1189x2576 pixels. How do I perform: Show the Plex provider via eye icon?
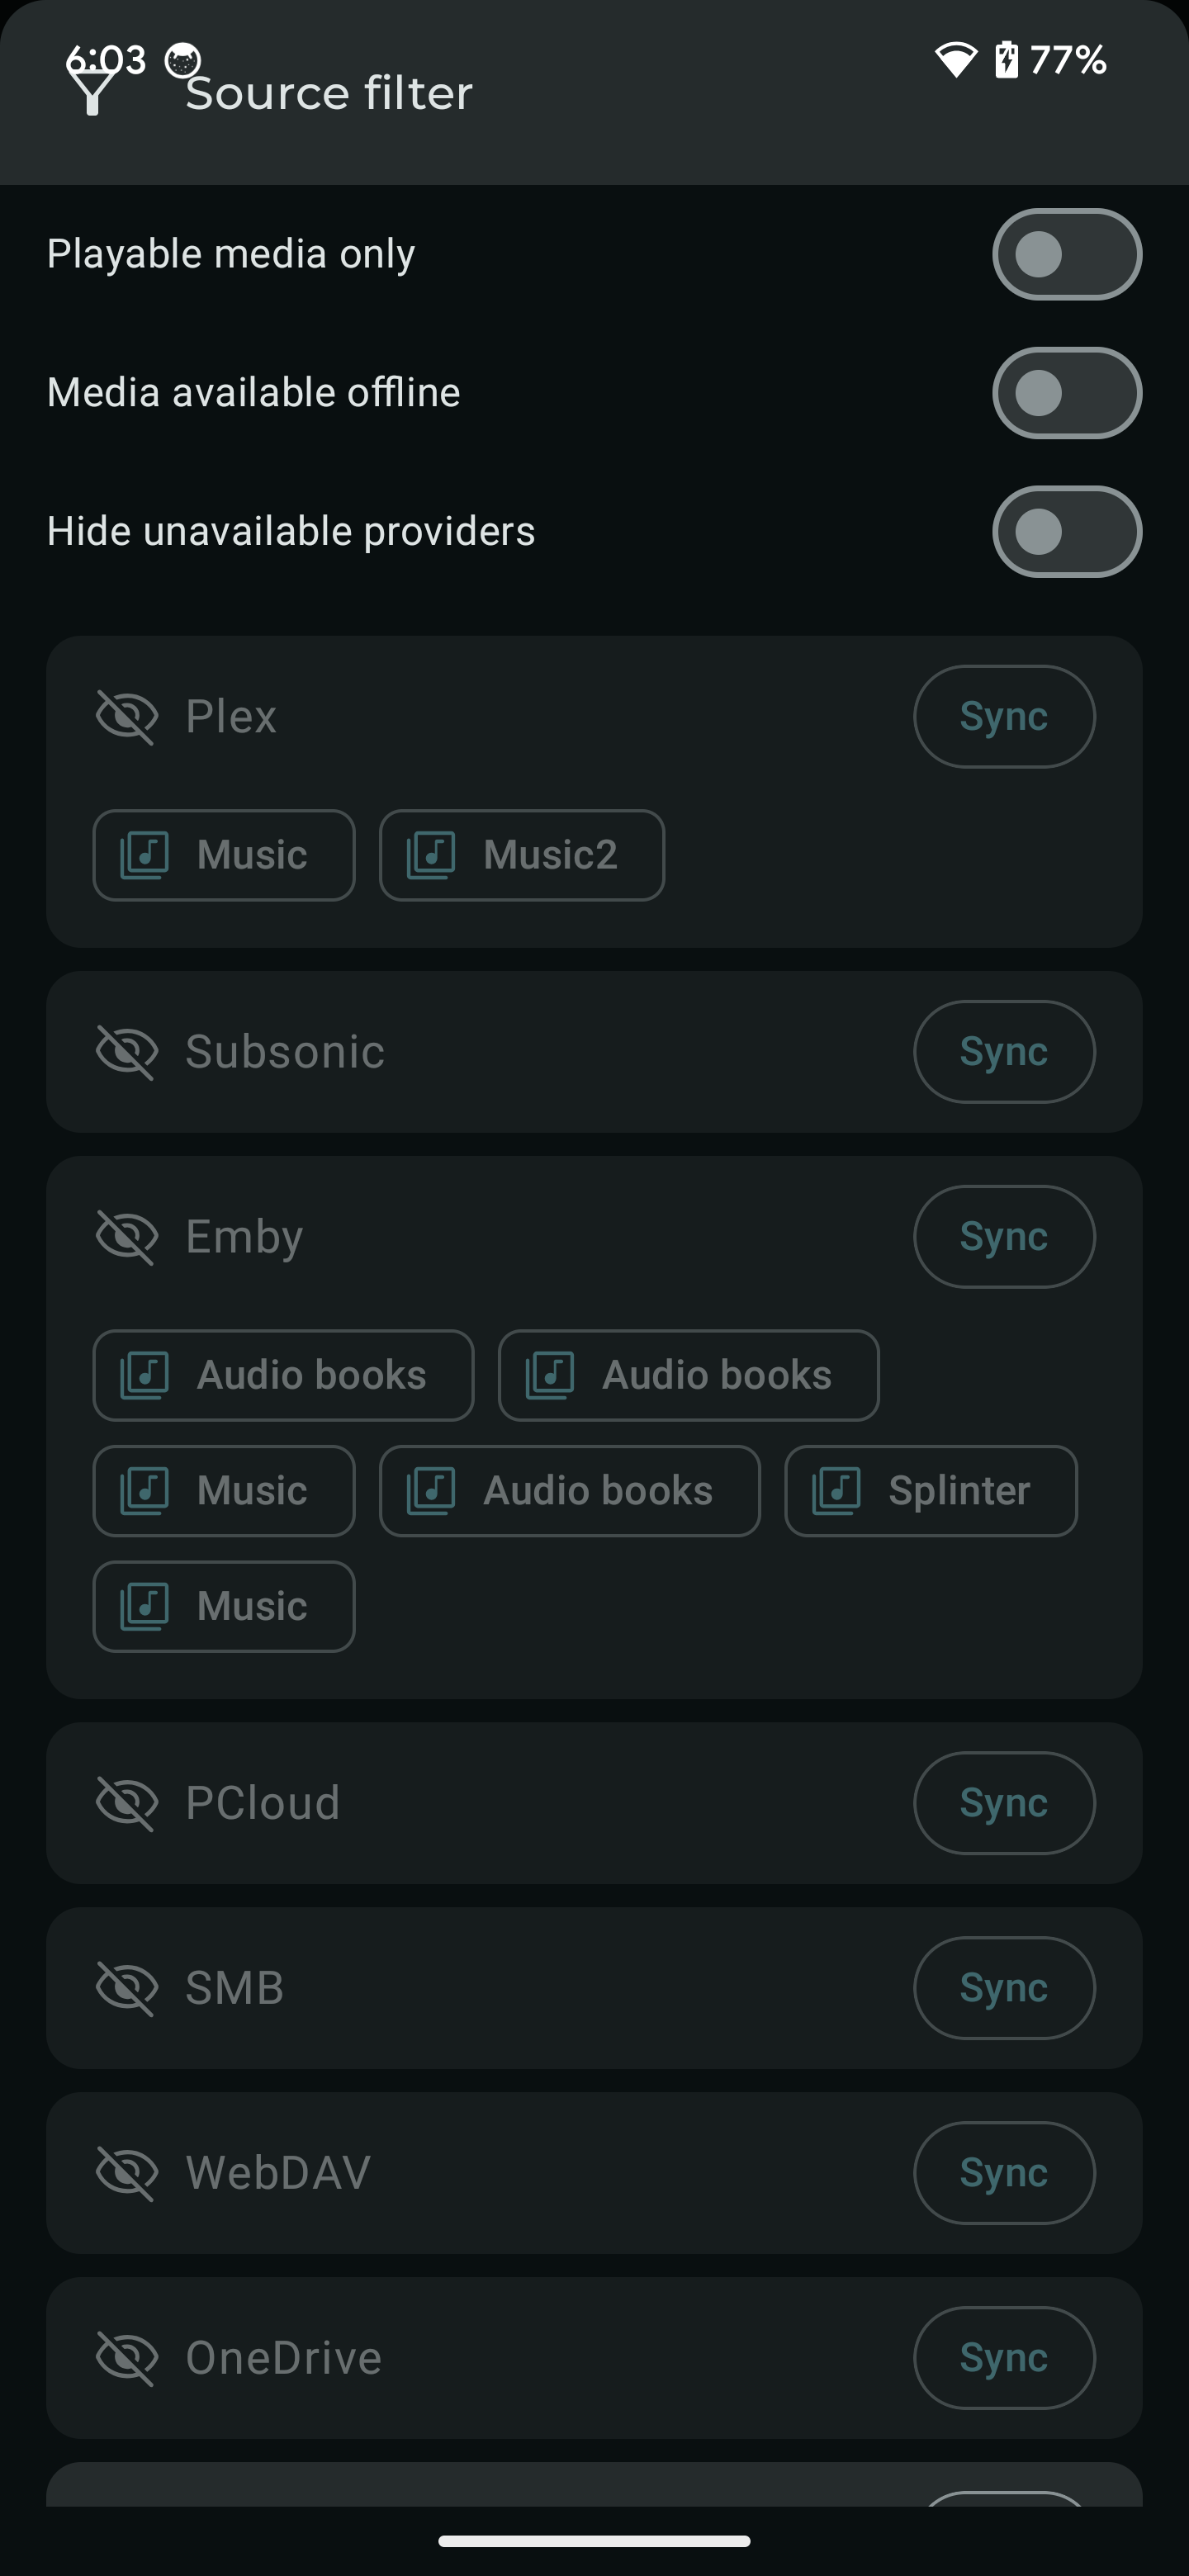click(127, 717)
